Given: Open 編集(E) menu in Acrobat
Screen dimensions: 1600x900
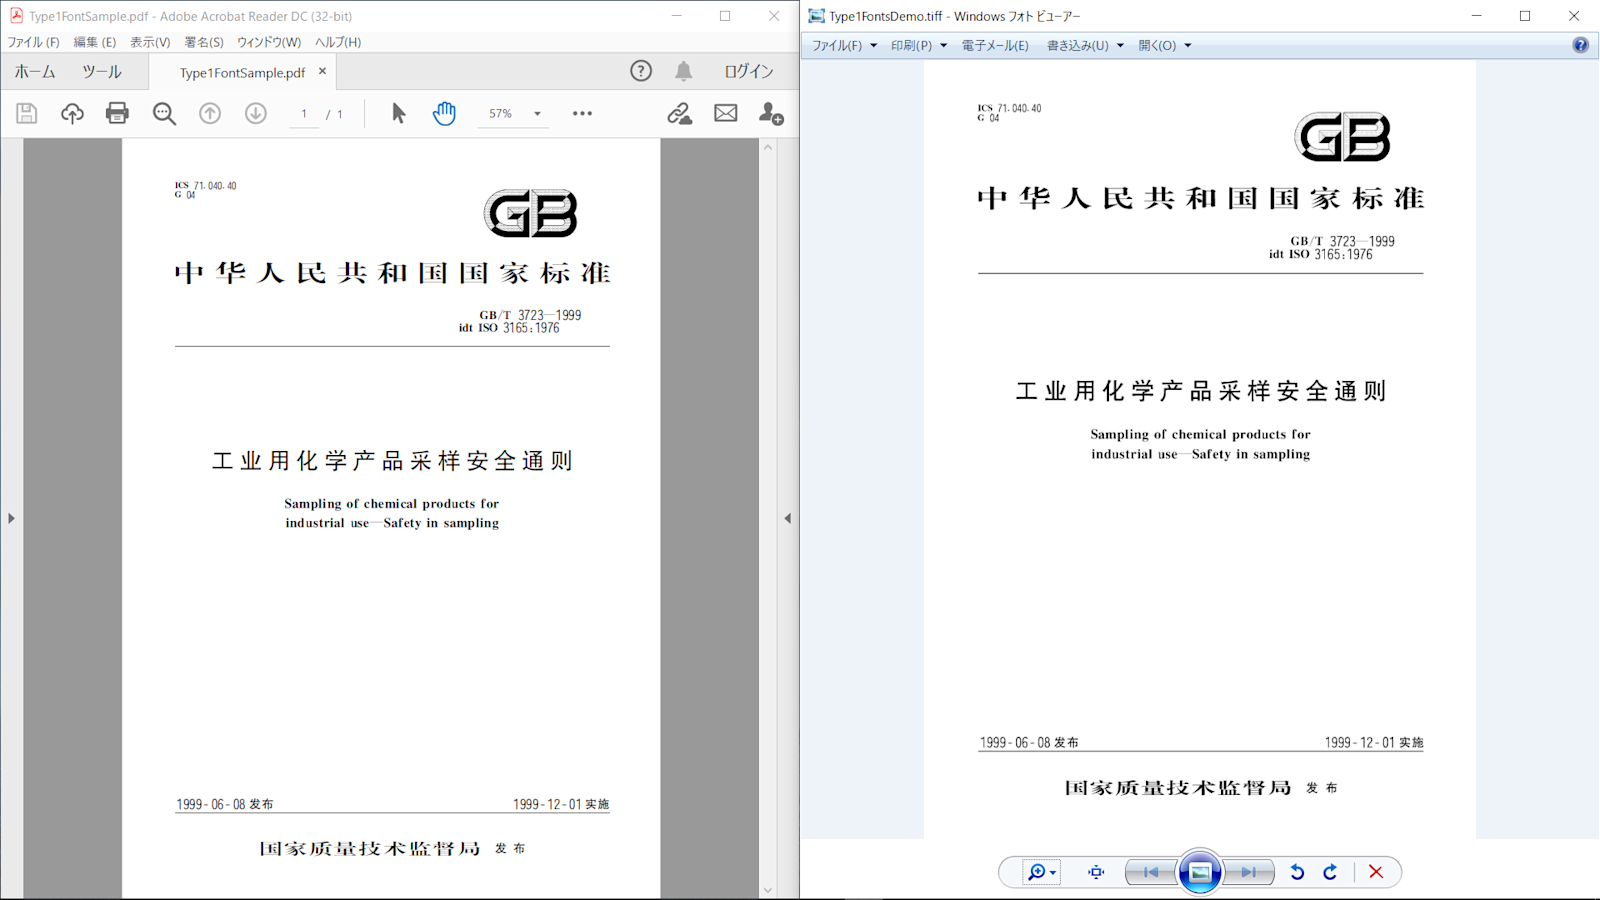Looking at the screenshot, I should pos(95,42).
